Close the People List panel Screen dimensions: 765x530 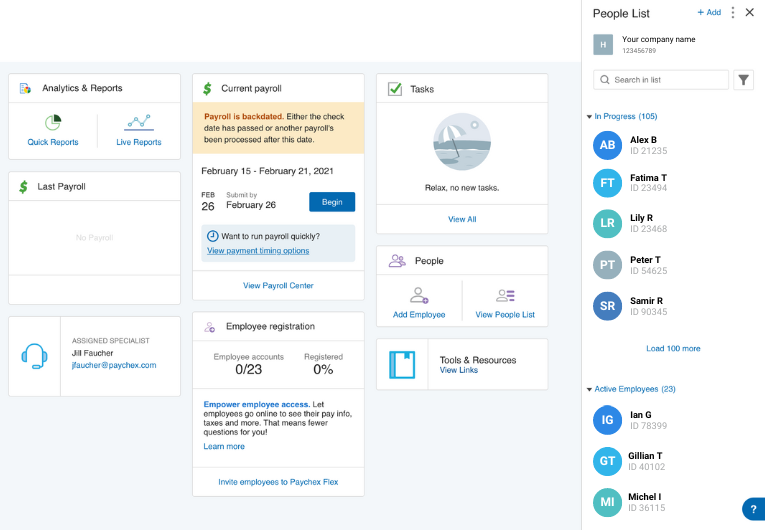750,13
